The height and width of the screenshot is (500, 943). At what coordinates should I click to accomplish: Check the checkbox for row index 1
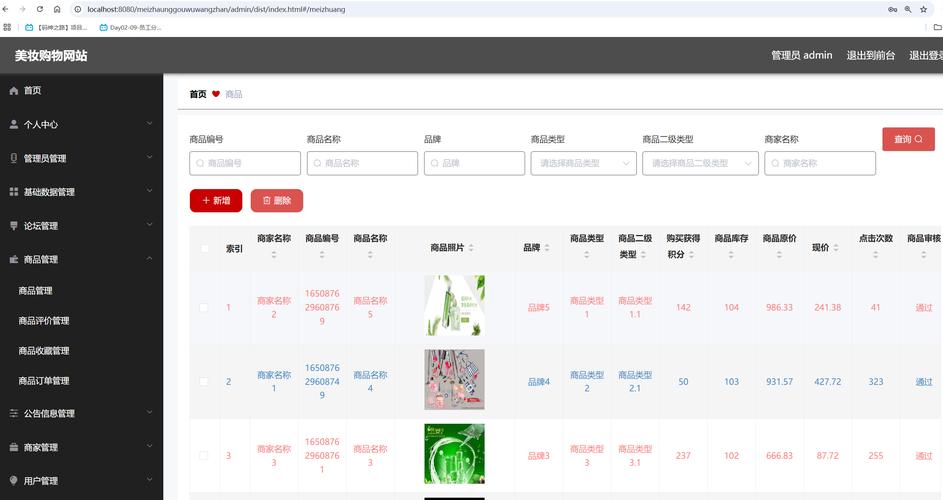tap(204, 308)
